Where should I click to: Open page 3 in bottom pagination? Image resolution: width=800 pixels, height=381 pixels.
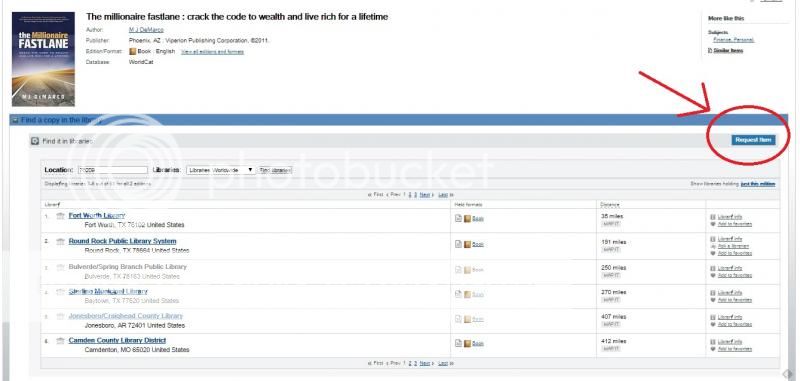415,363
